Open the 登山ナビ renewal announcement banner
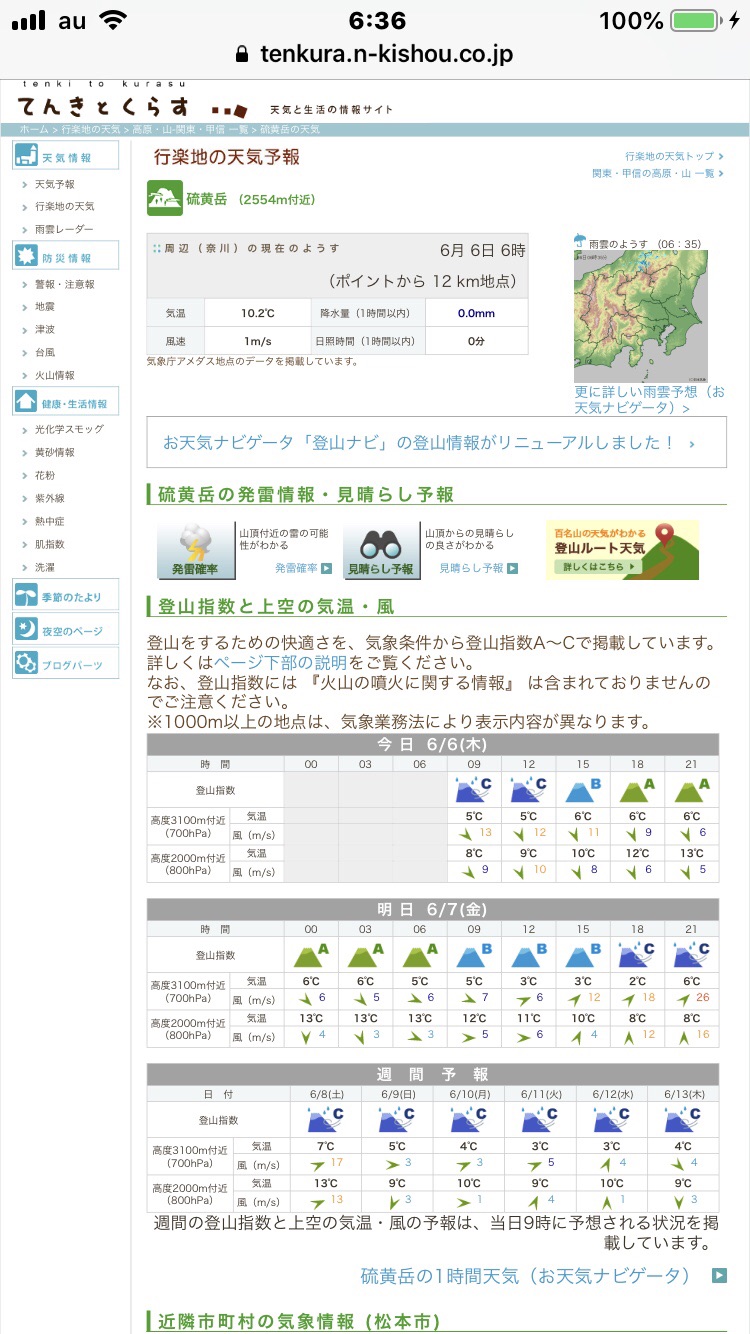 click(x=437, y=442)
